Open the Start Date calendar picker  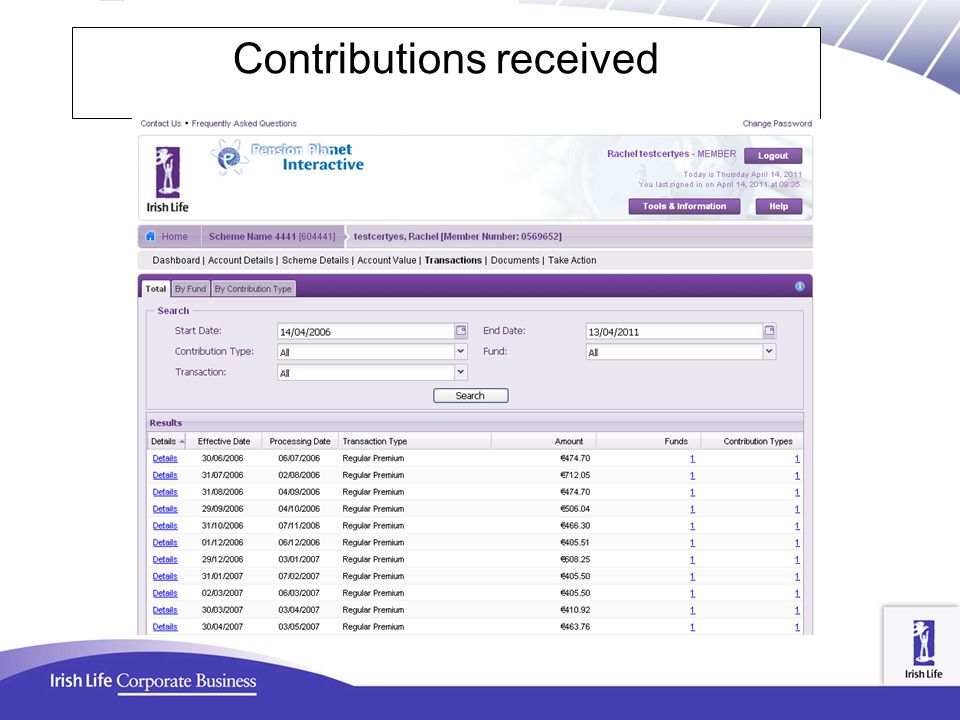(x=461, y=331)
